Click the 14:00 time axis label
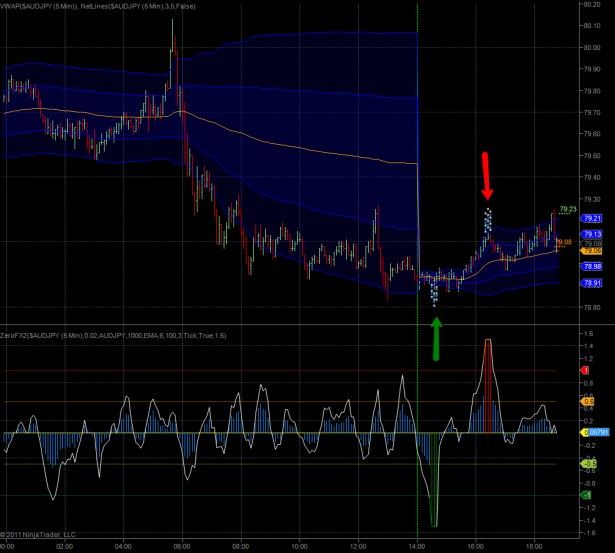 click(417, 546)
